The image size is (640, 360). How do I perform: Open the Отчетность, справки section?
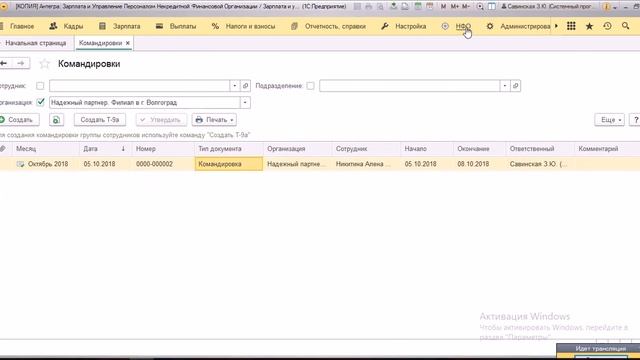329,26
